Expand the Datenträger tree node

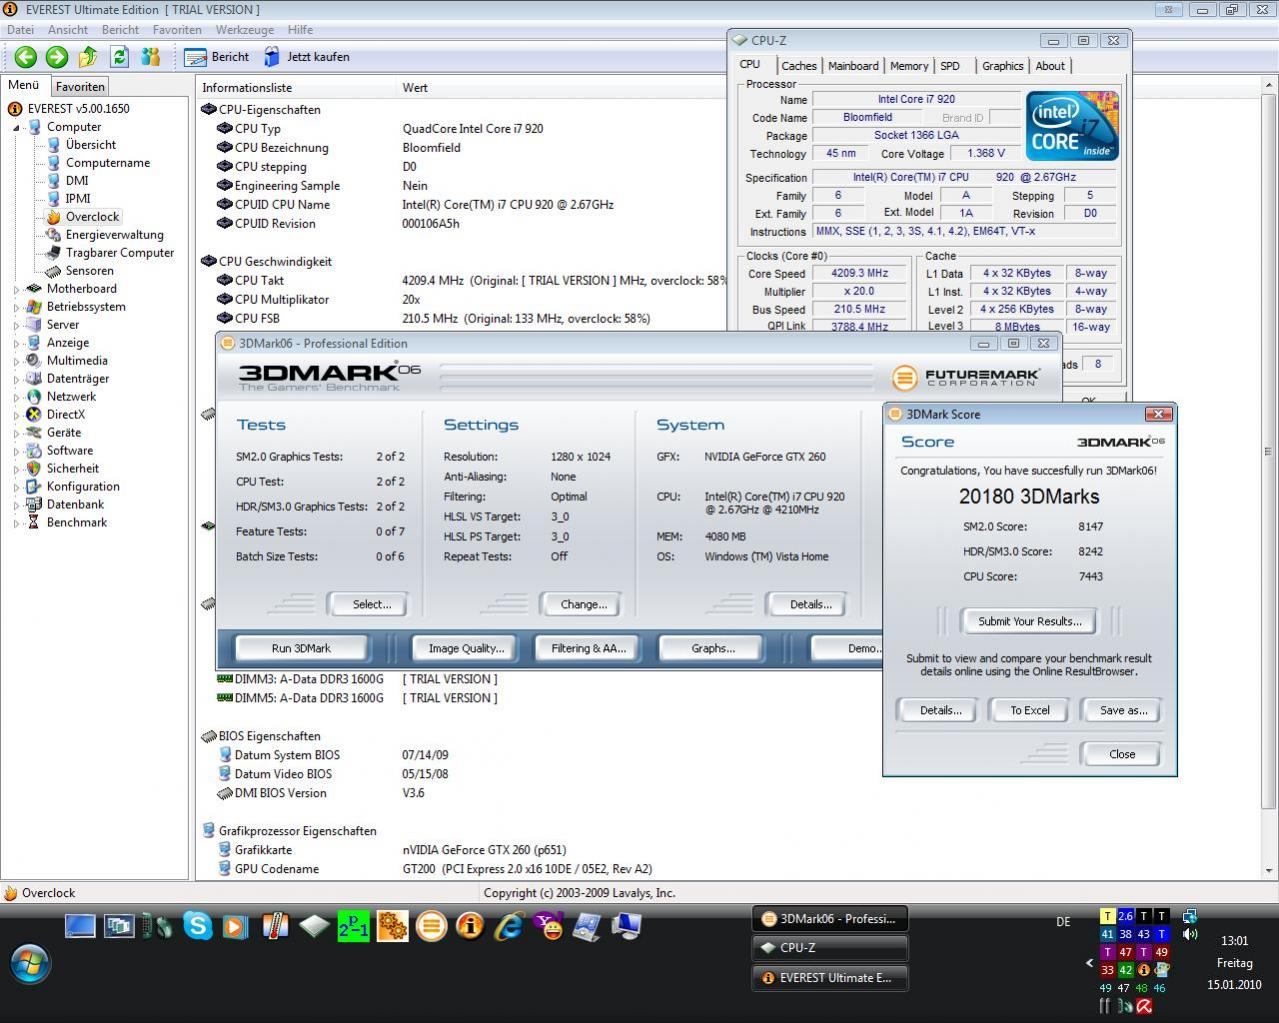16,379
